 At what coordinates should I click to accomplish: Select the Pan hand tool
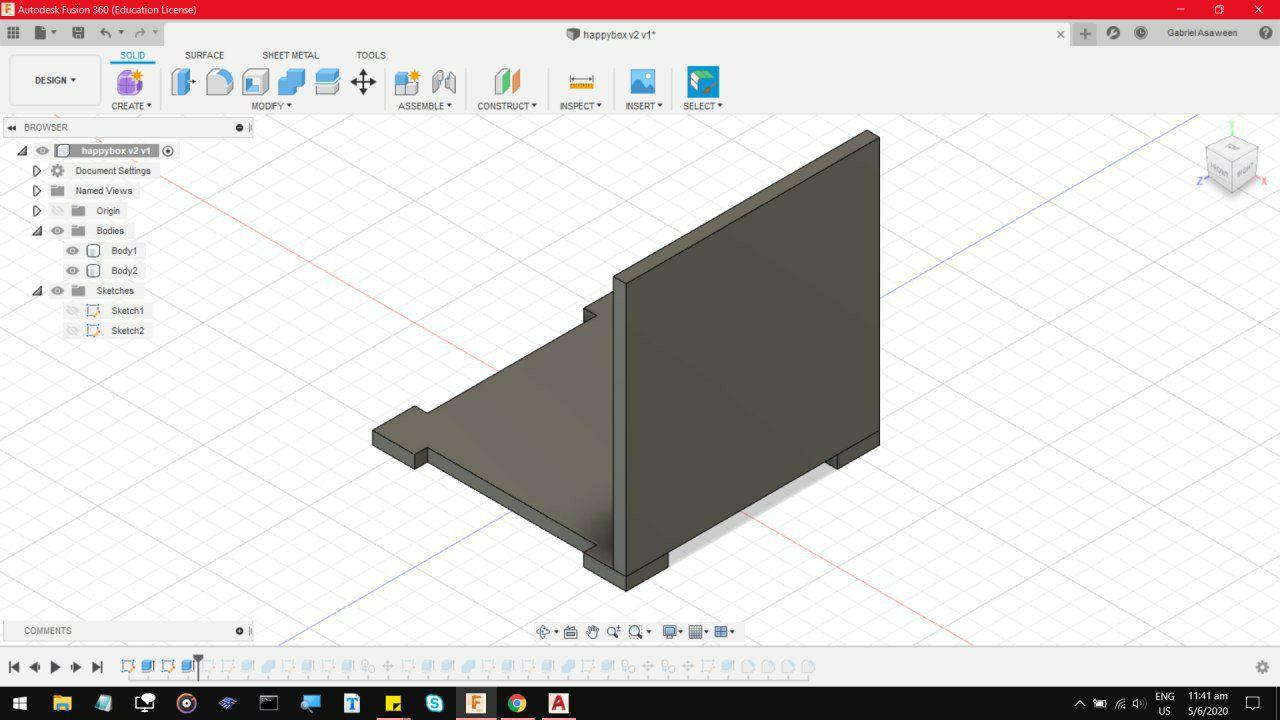click(592, 632)
